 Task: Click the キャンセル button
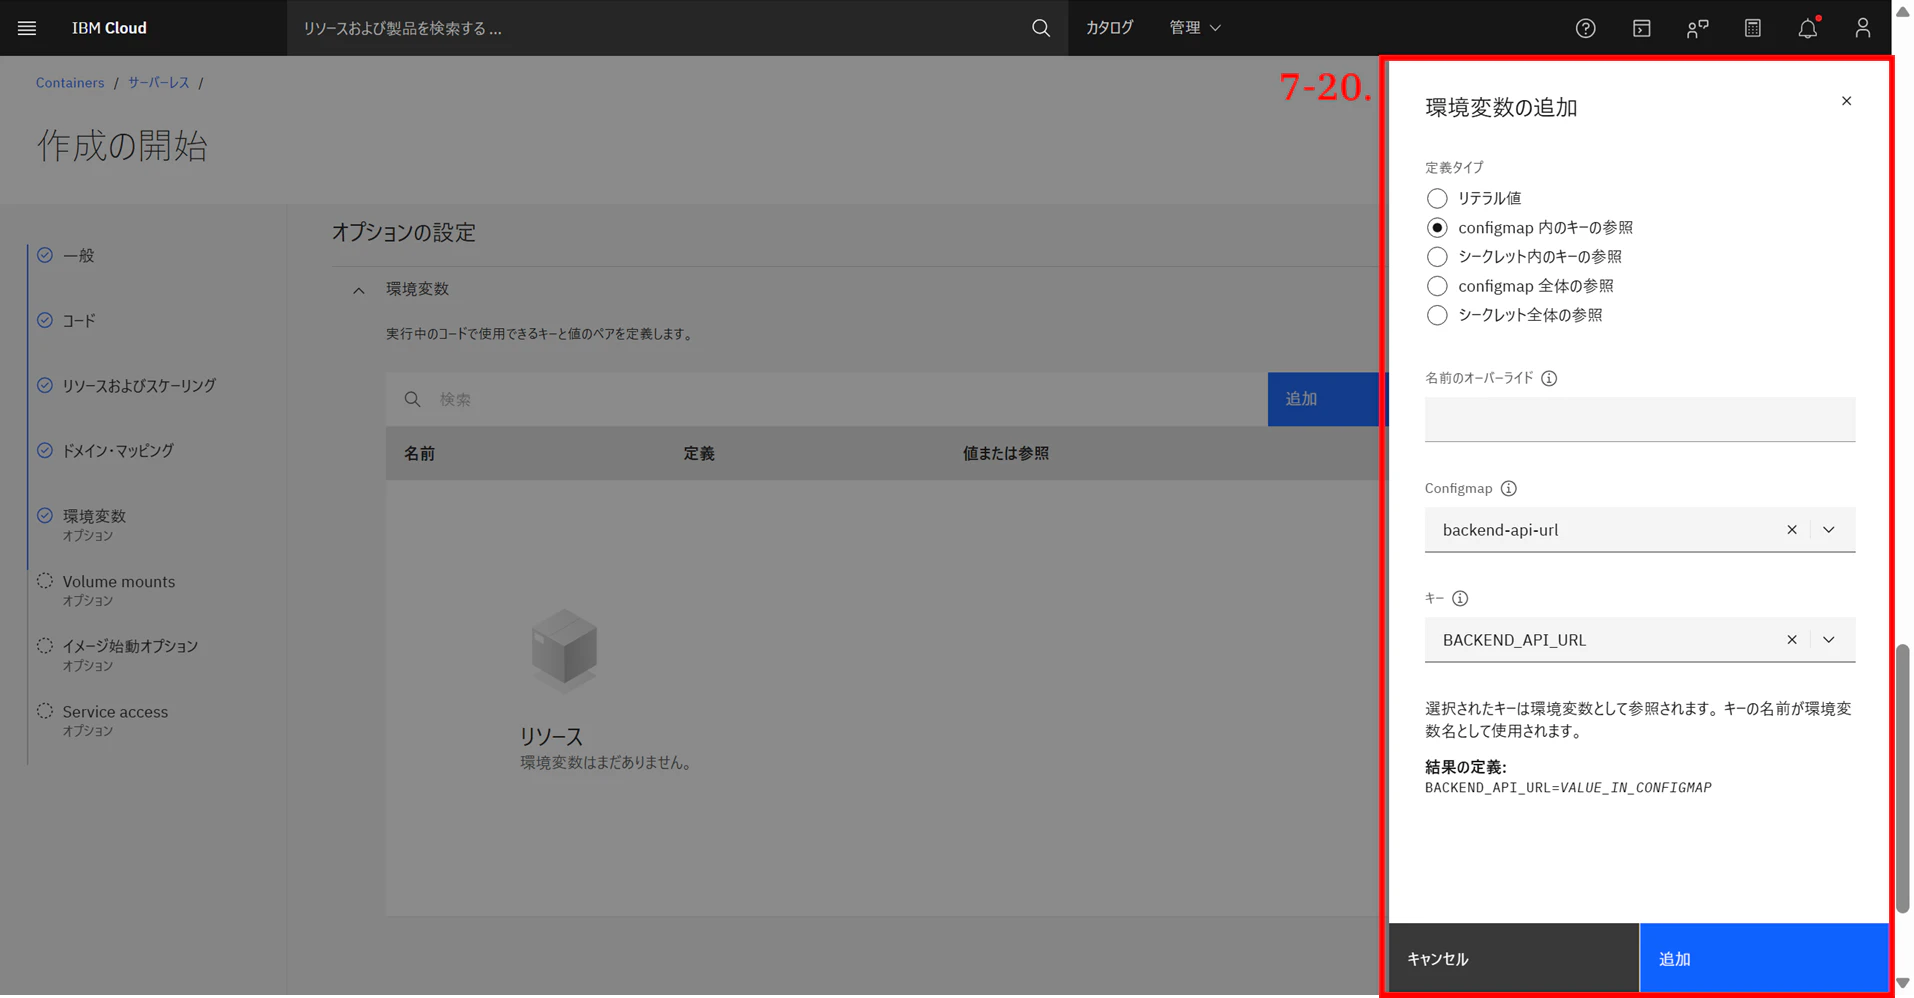[x=1514, y=958]
